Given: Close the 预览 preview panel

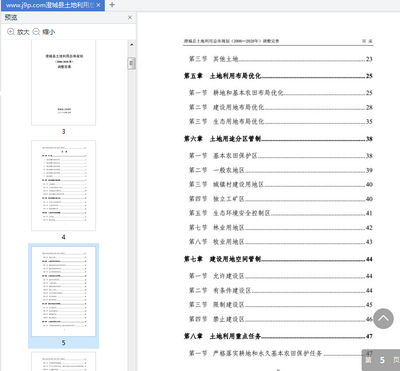Looking at the screenshot, I should click(x=130, y=17).
